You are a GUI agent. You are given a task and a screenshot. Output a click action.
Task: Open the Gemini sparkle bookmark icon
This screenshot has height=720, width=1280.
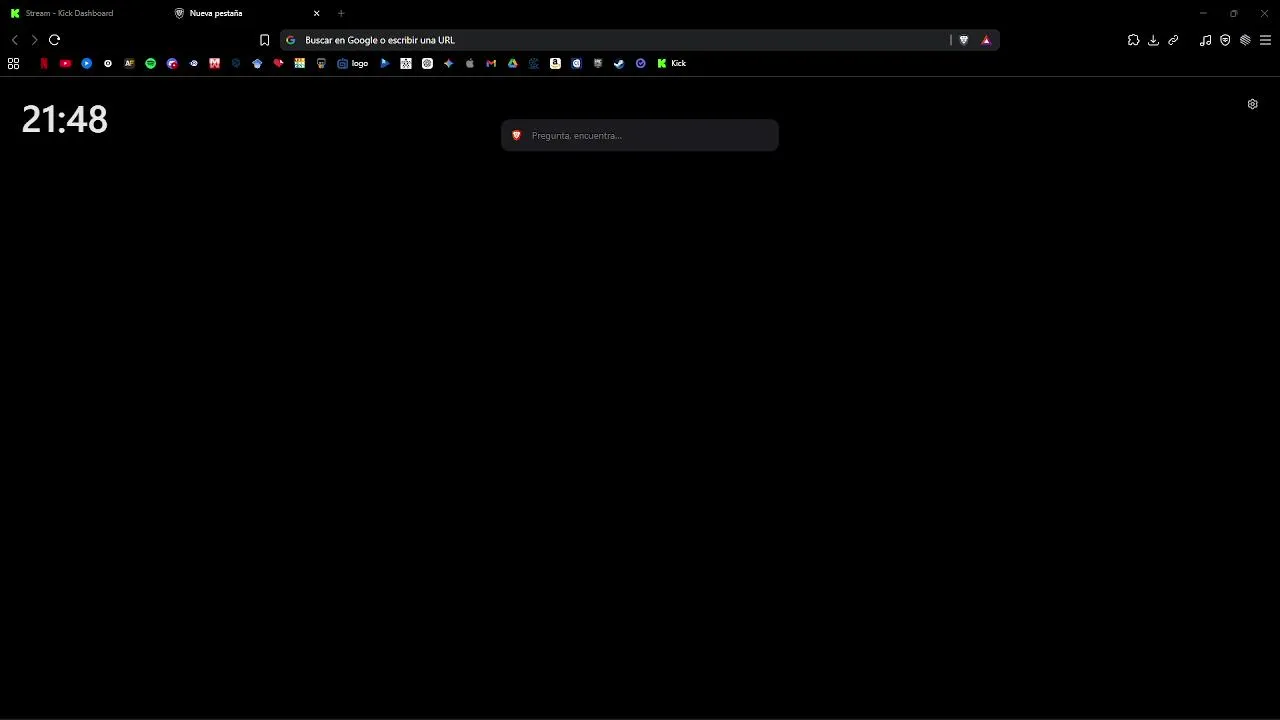click(449, 63)
